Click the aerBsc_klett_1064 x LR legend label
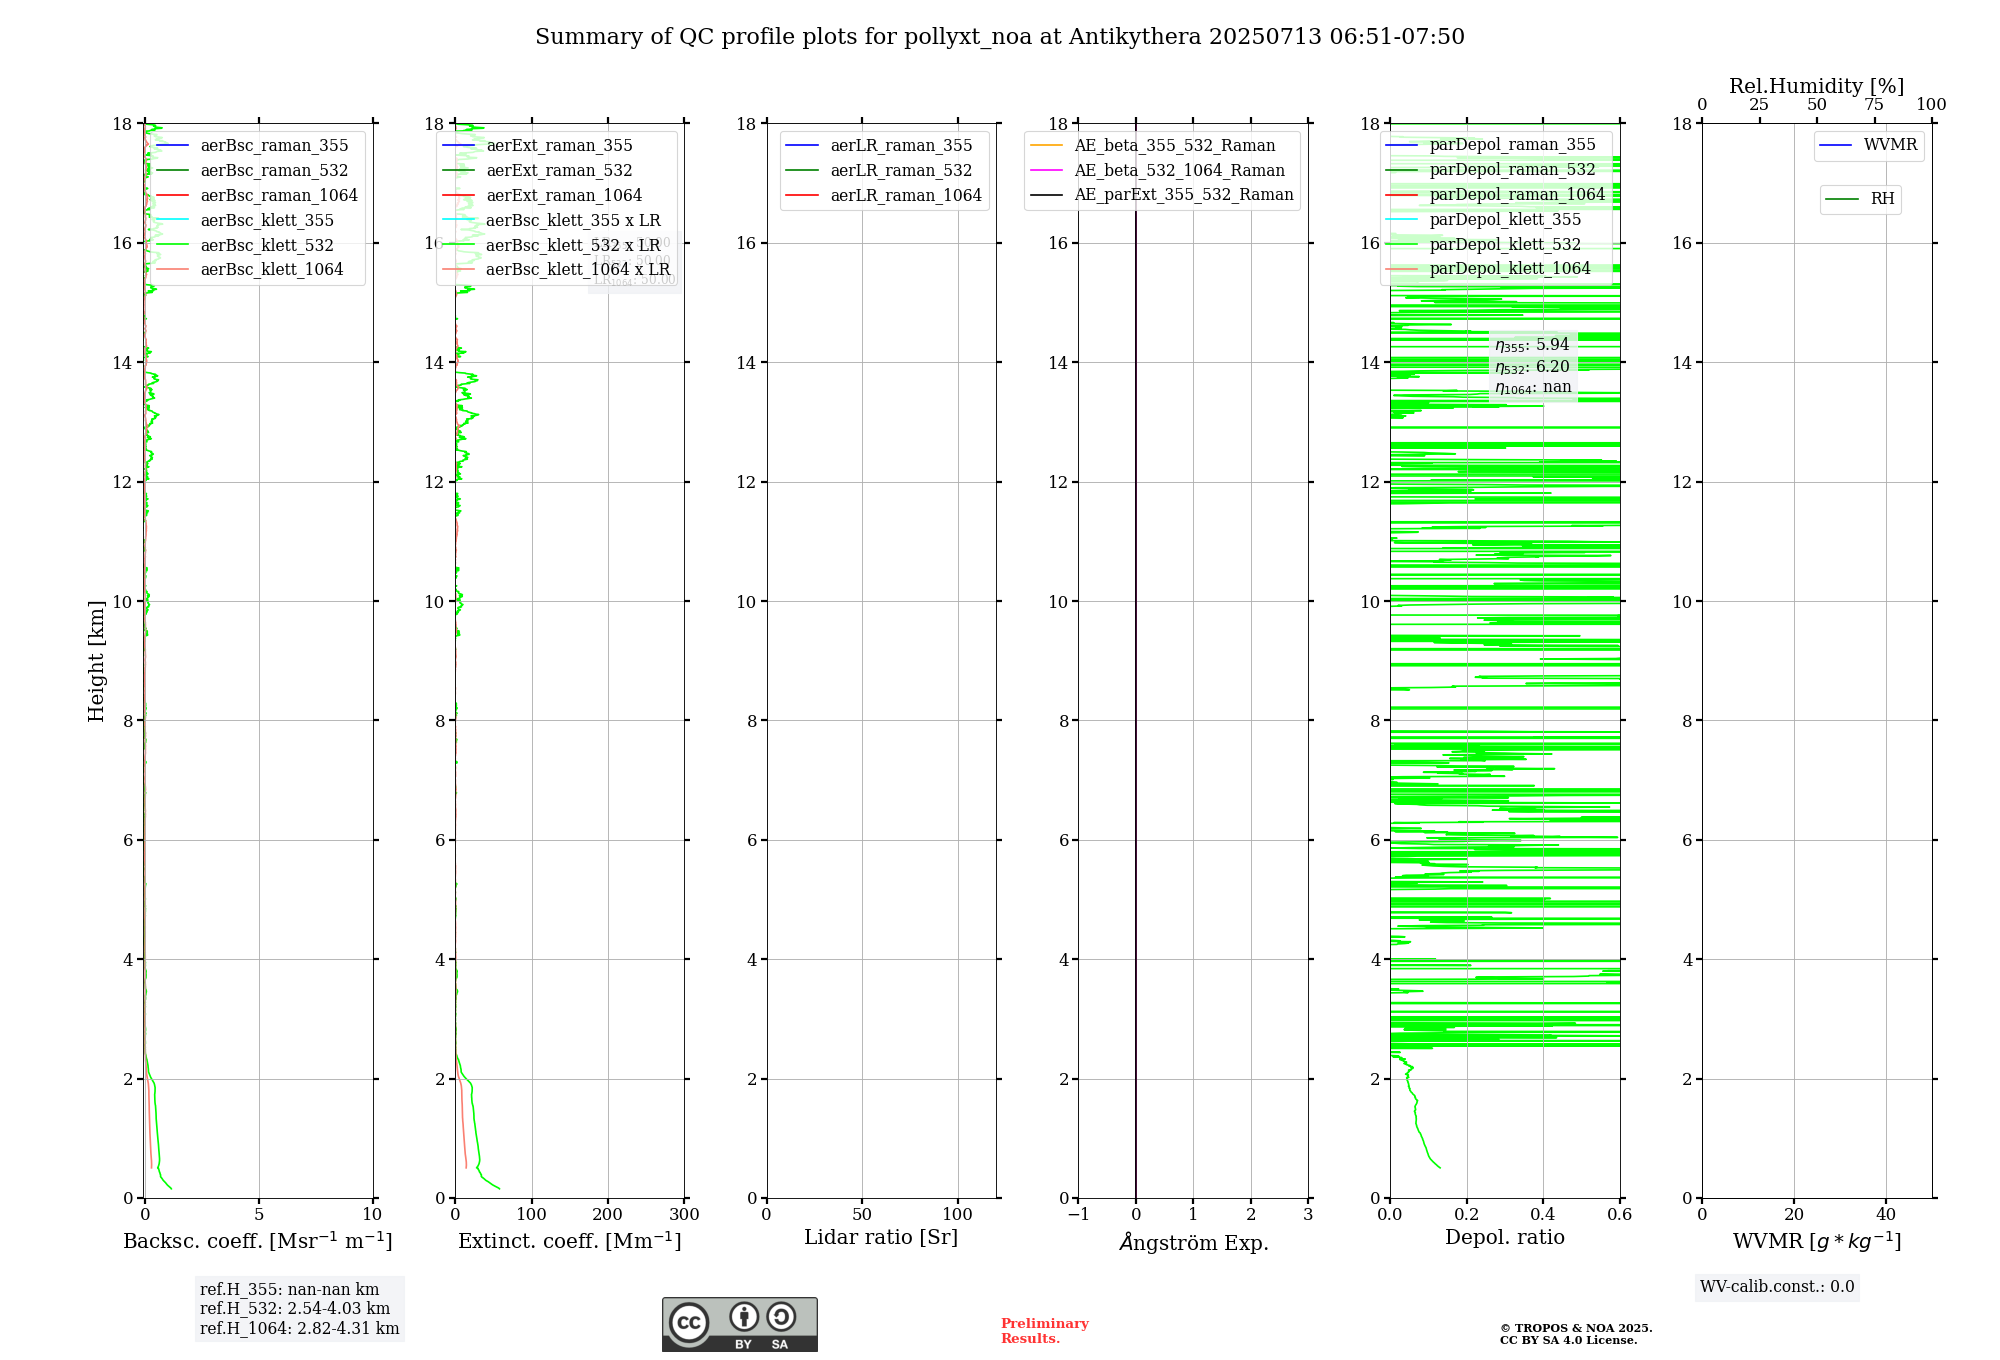The width and height of the screenshot is (2000, 1360). pyautogui.click(x=578, y=270)
